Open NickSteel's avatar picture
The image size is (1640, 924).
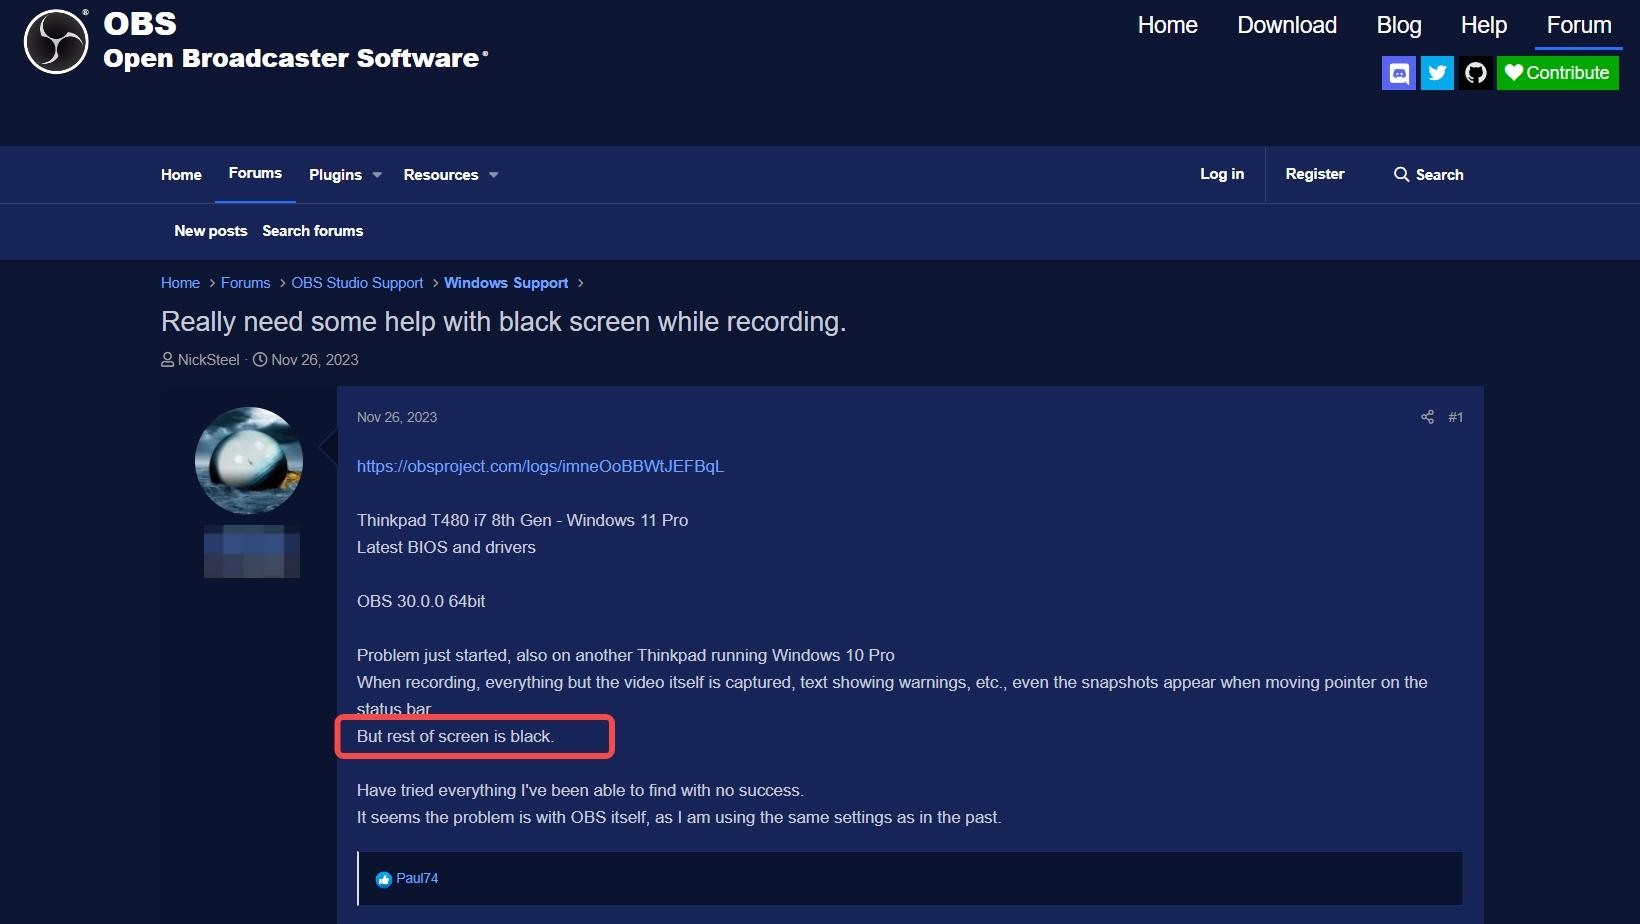coord(249,461)
